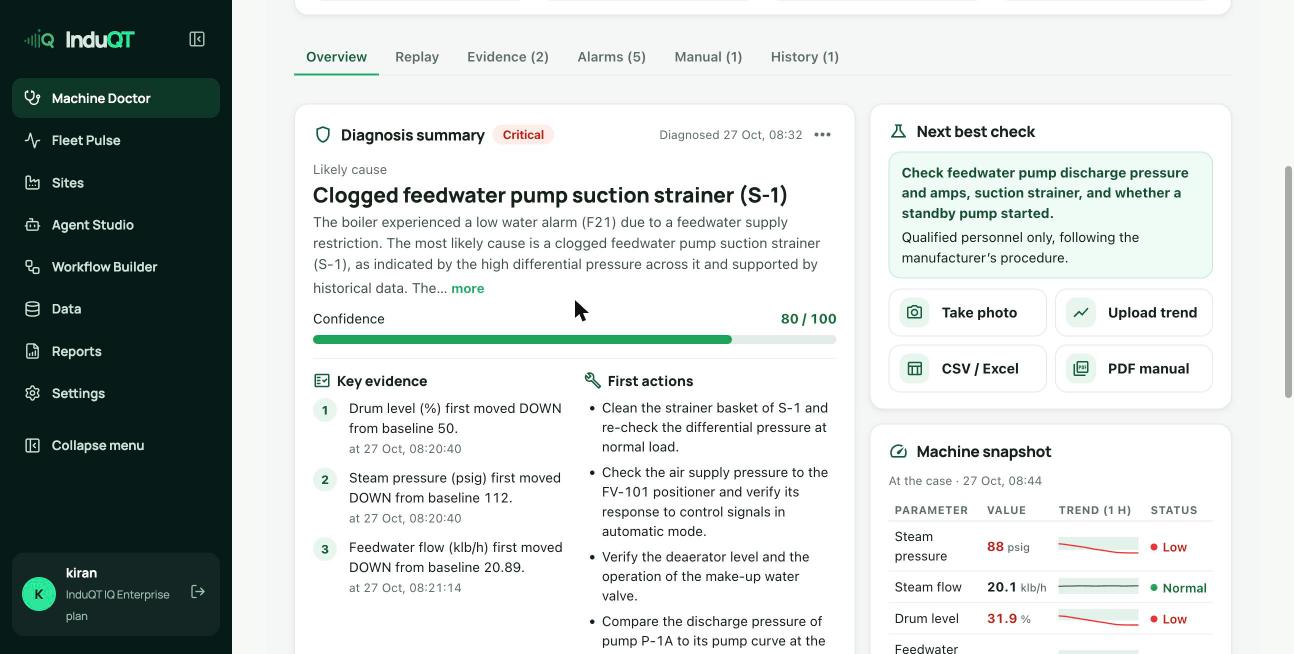Screen dimensions: 1294x654
Task: Open the Alarms (5) tab
Action: coord(612,57)
